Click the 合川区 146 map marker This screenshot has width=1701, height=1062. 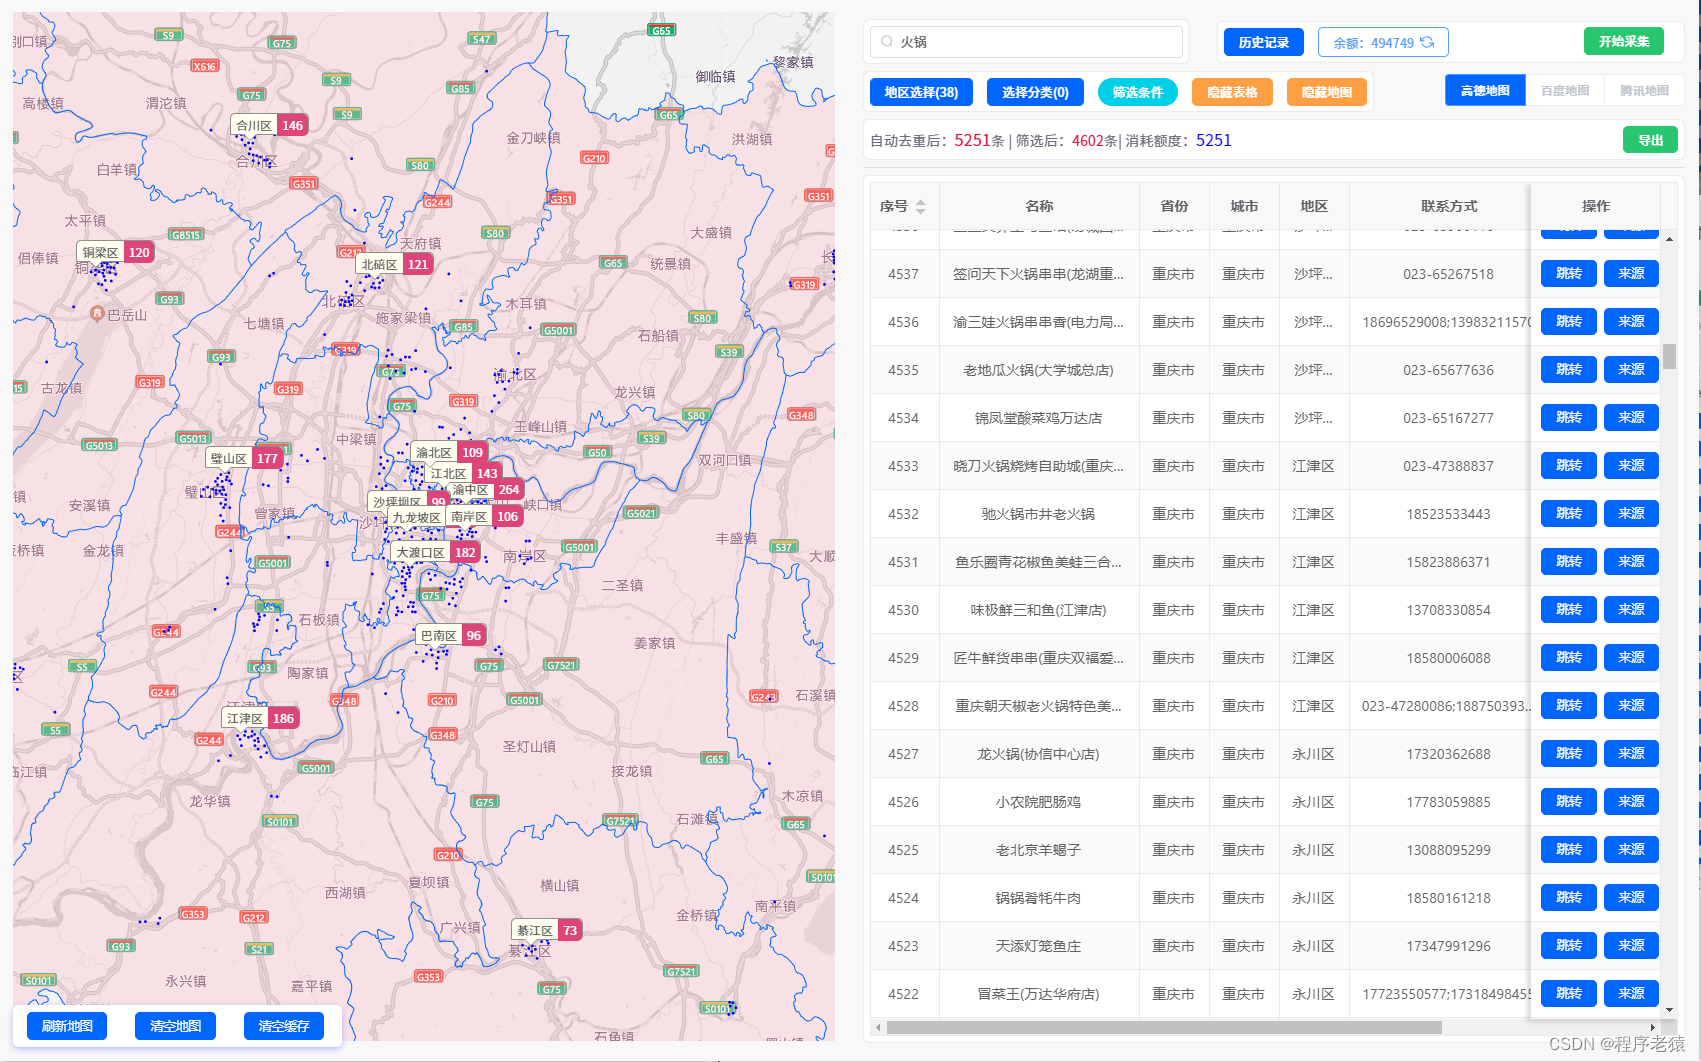click(x=270, y=125)
